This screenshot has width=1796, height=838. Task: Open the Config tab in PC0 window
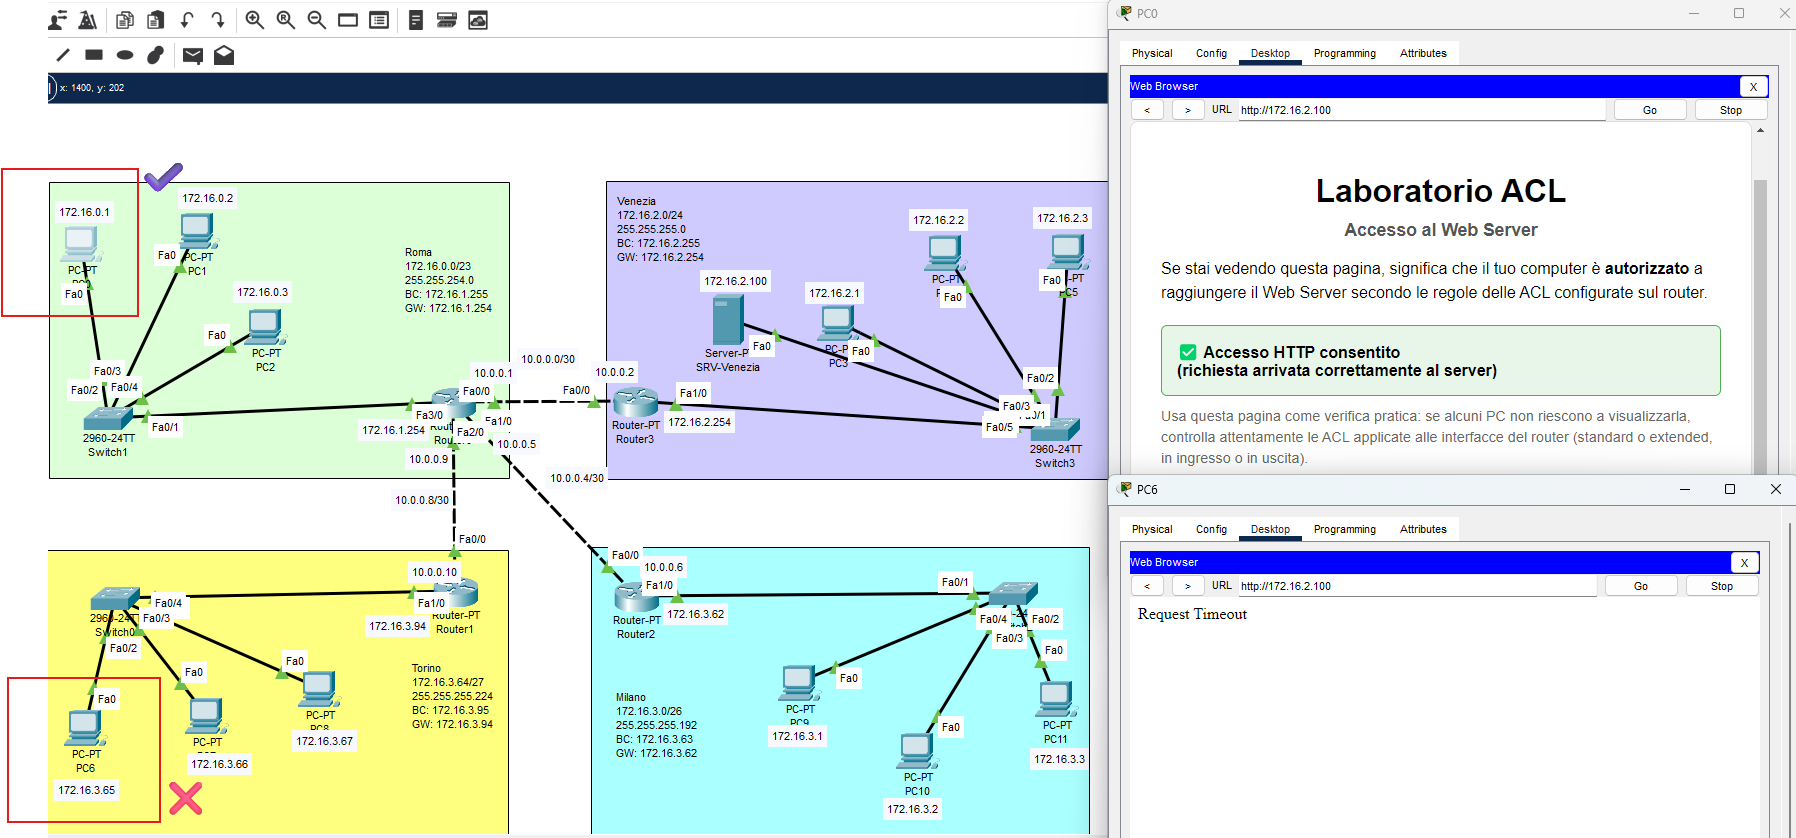coord(1211,54)
